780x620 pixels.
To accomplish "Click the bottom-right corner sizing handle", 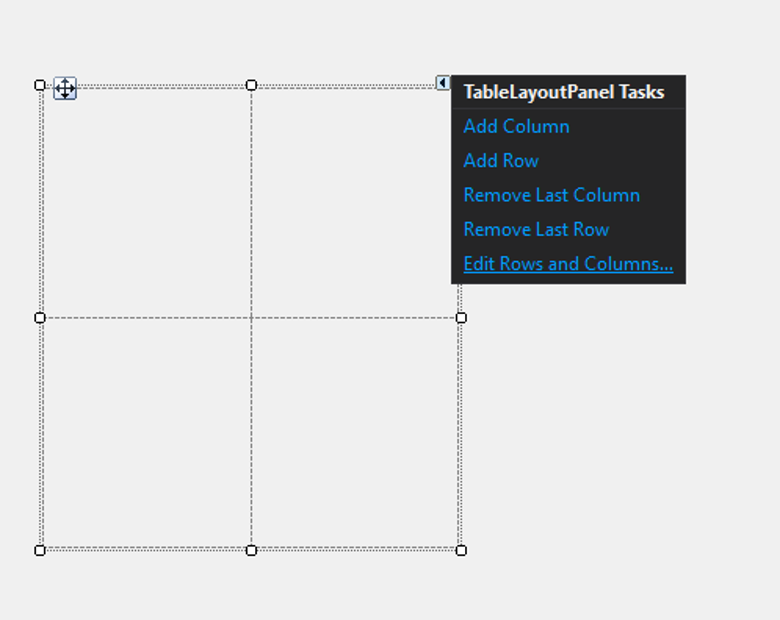I will click(x=461, y=550).
